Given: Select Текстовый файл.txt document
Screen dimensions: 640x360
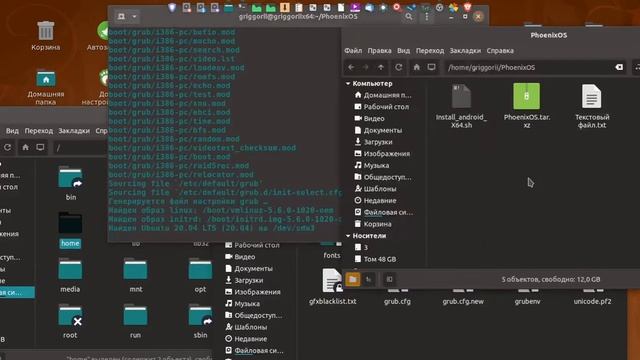Looking at the screenshot, I should coord(592,106).
